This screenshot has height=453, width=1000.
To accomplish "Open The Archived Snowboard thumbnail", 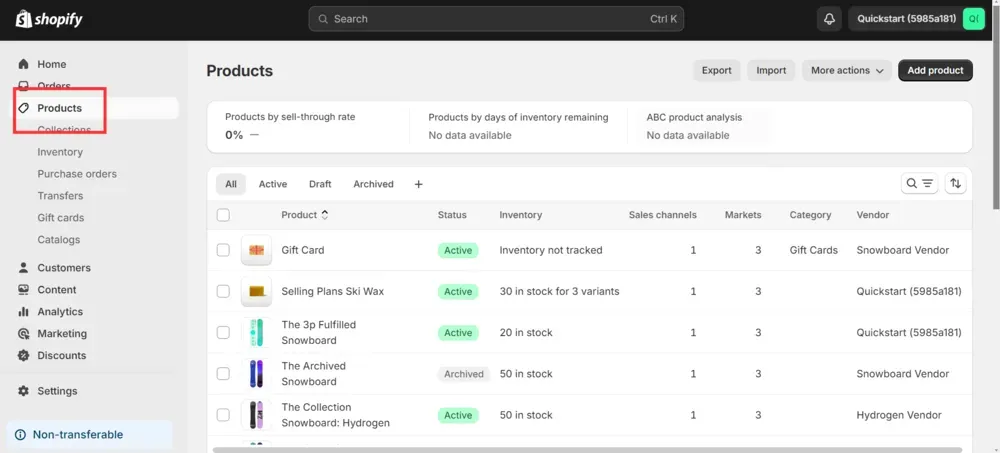I will click(x=256, y=374).
